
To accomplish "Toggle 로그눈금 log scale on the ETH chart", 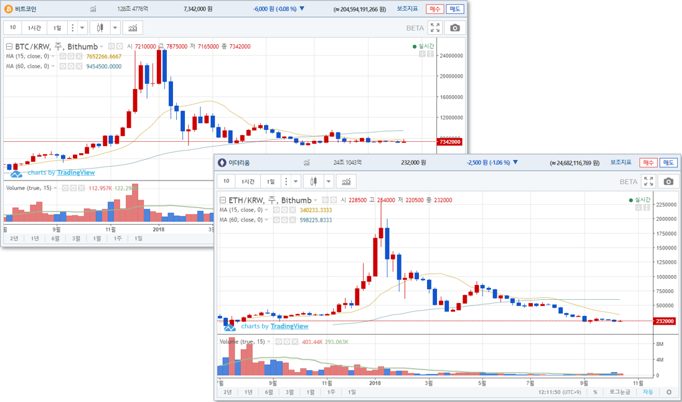I will [619, 392].
